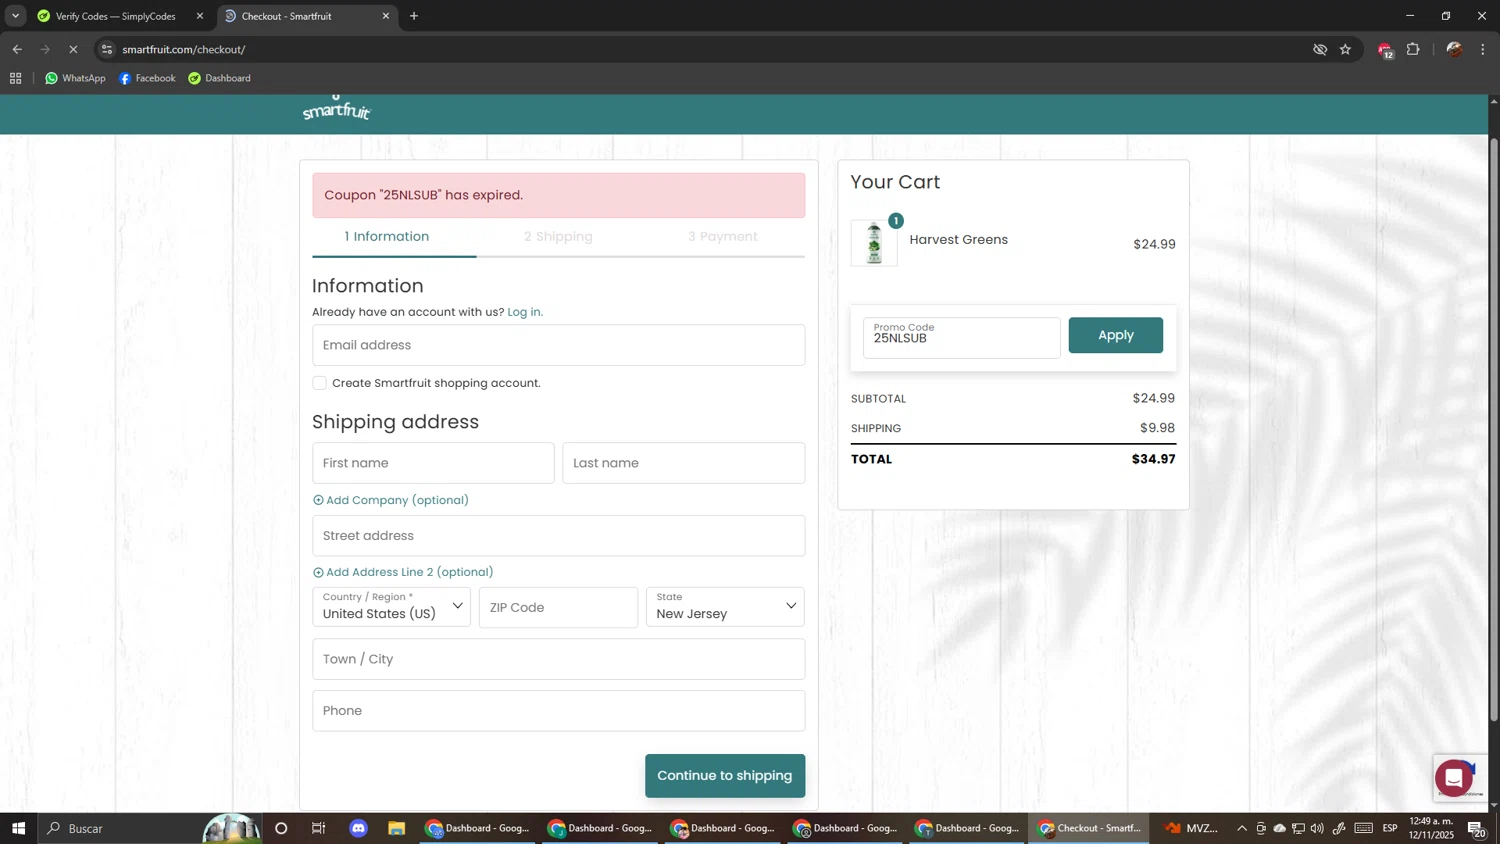
Task: Open the Chrome profile avatar
Action: [1454, 49]
